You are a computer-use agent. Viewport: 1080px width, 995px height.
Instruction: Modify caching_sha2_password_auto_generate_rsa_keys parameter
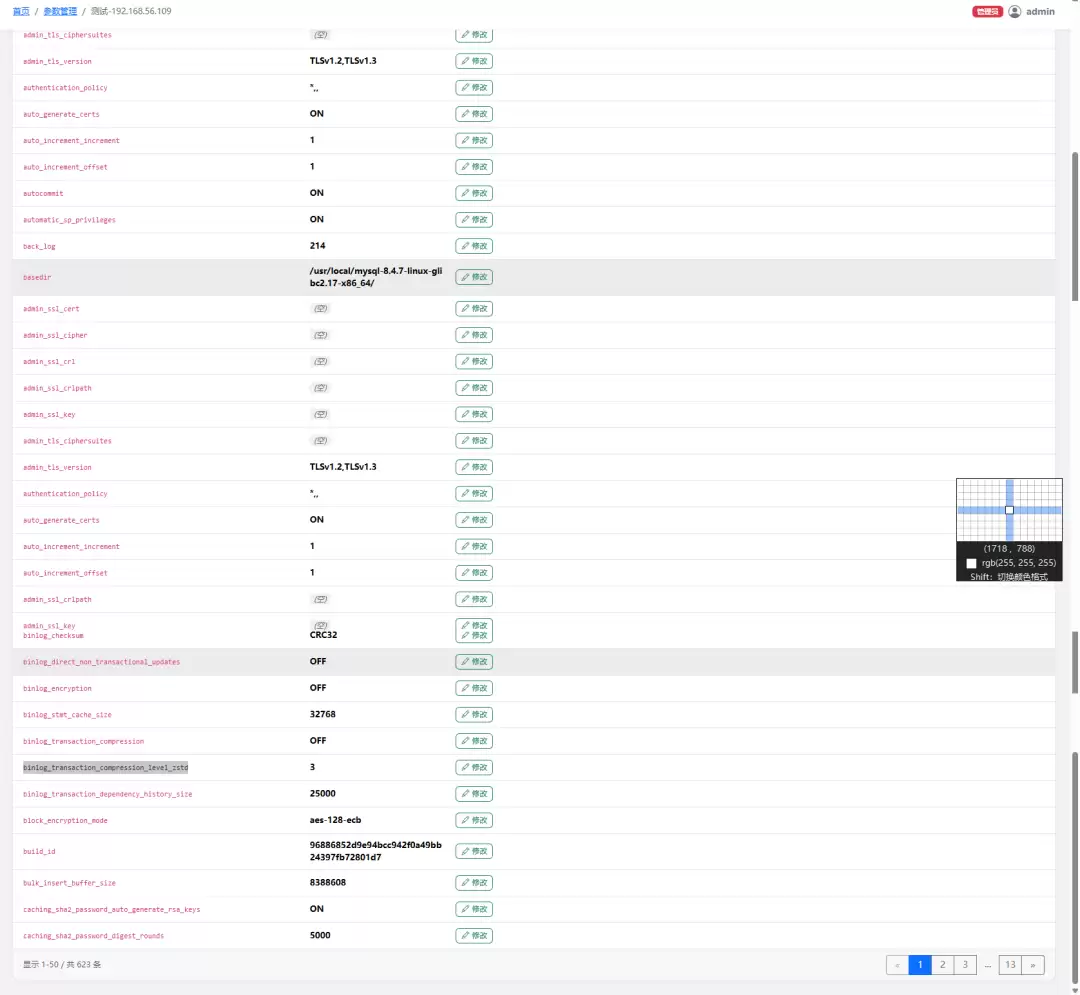pyautogui.click(x=474, y=909)
